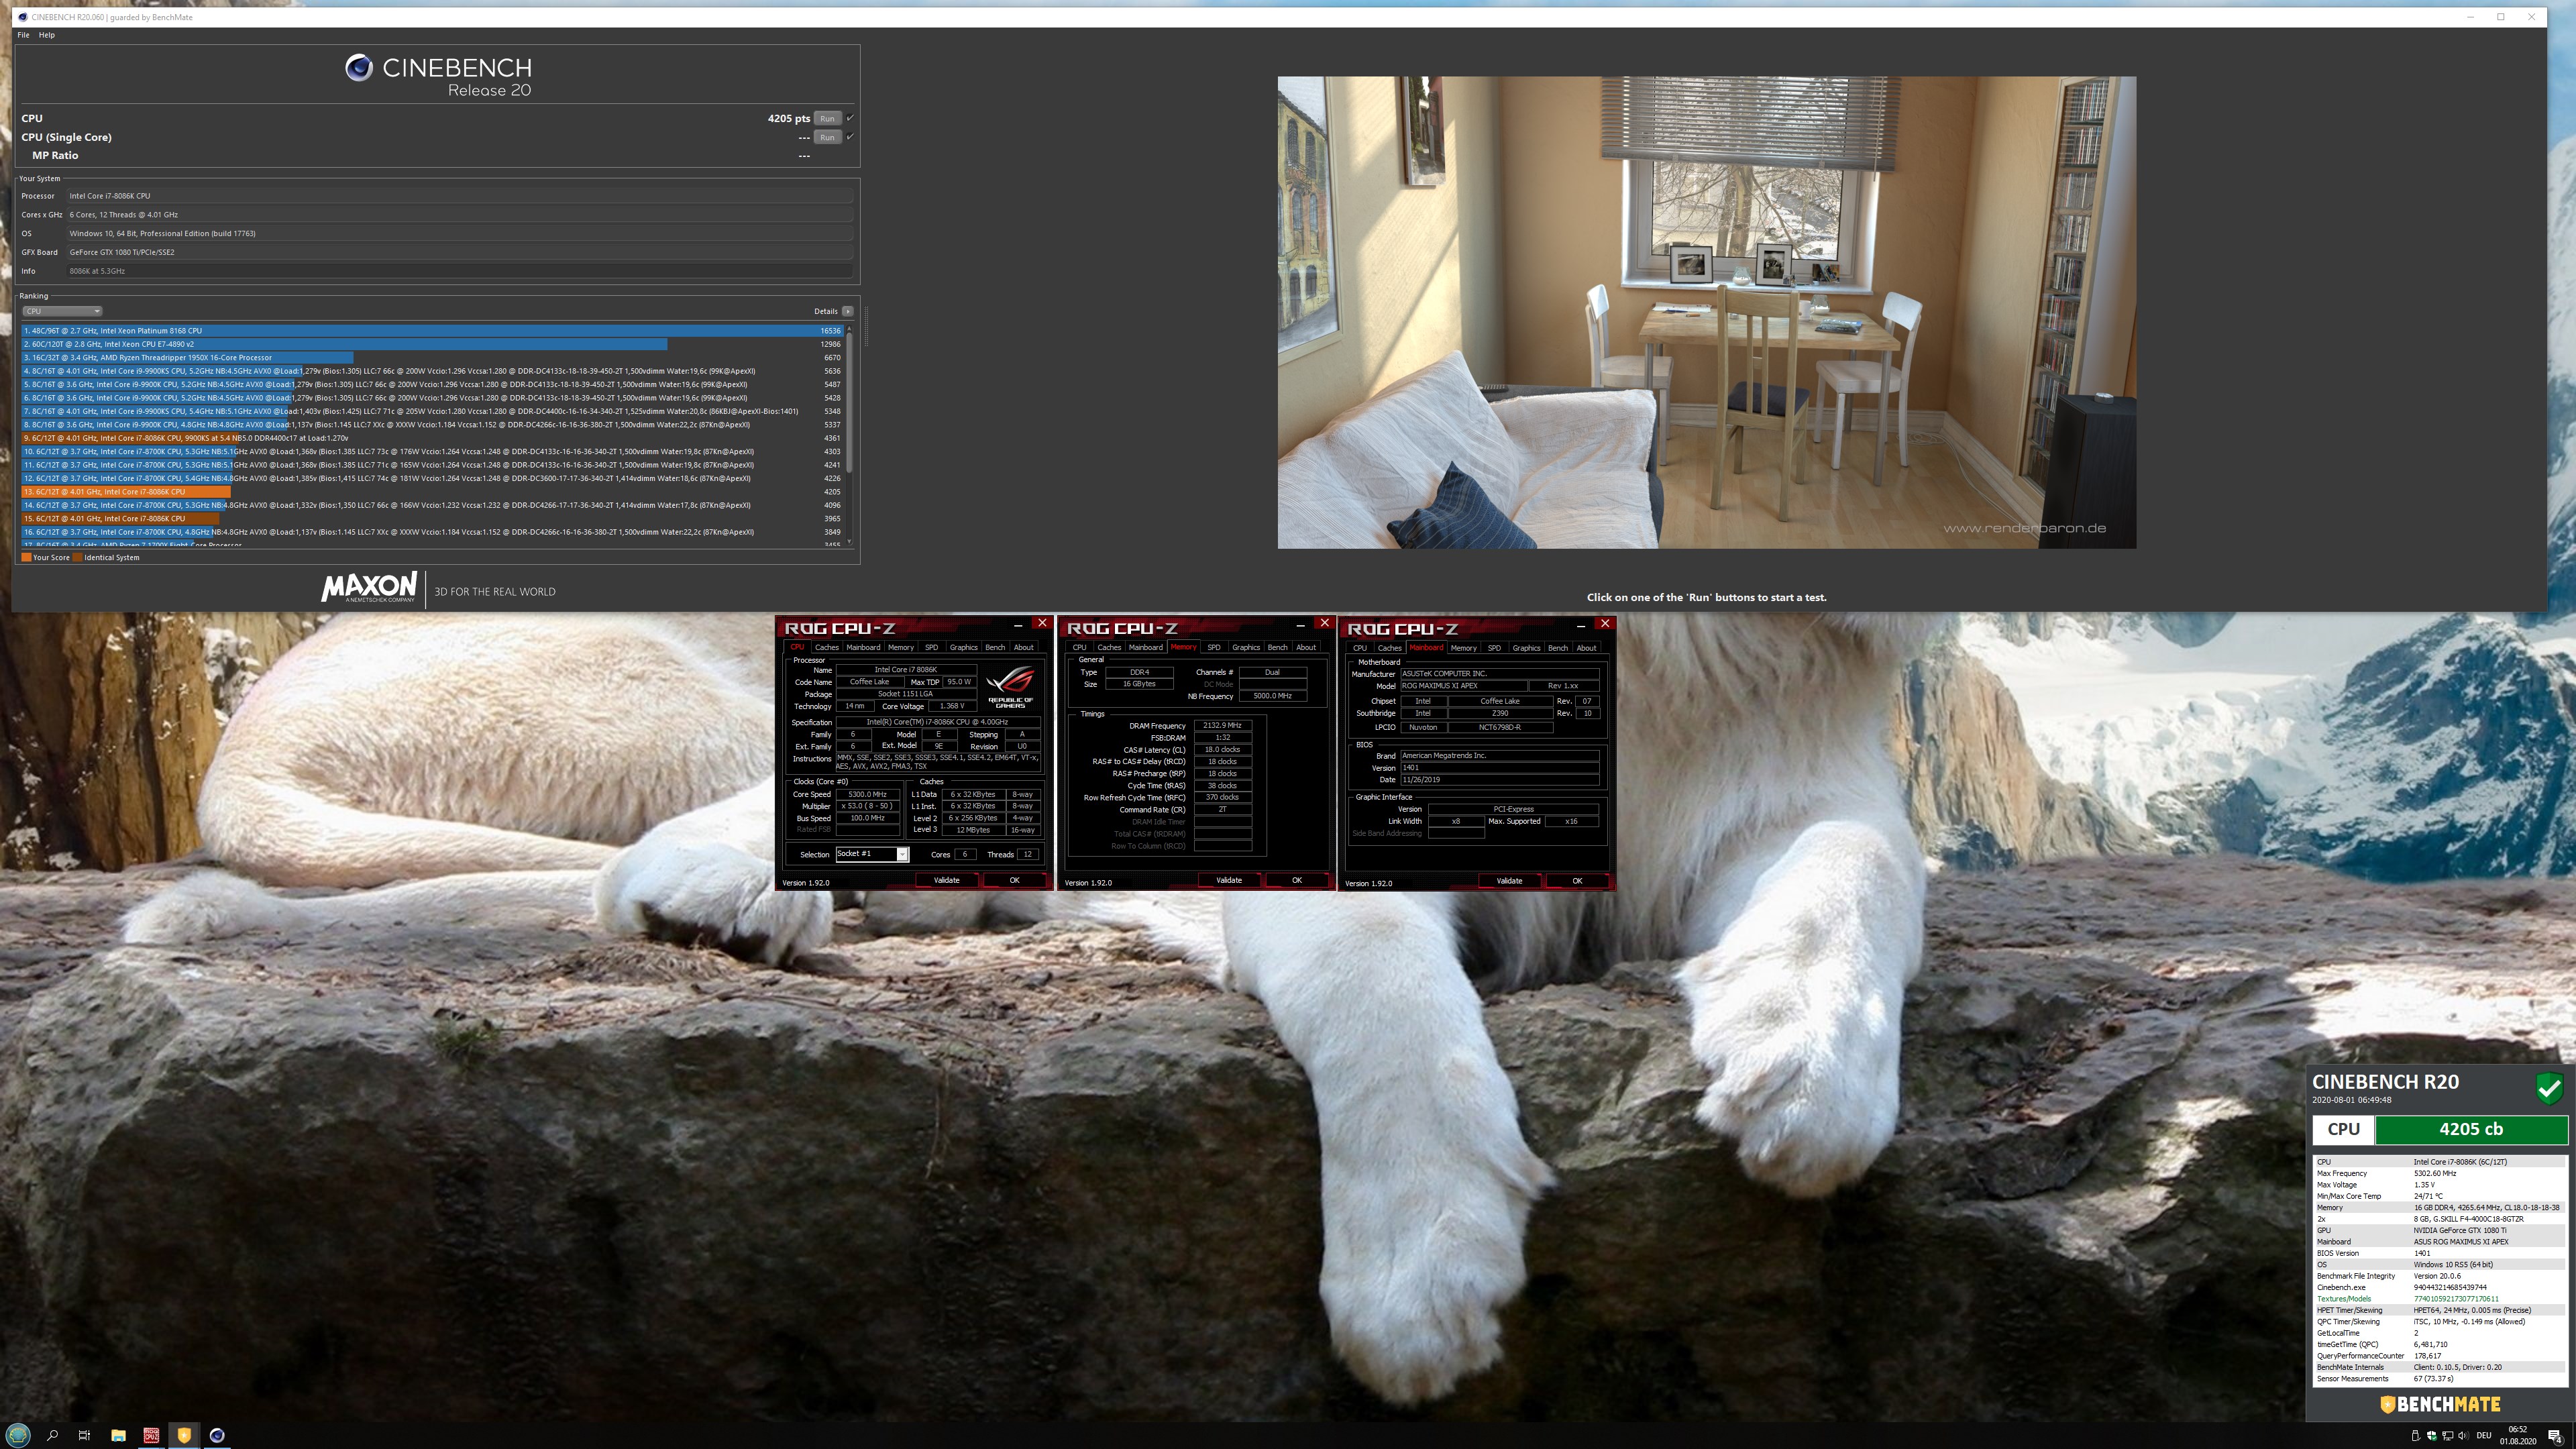Open Task View on the taskbar
This screenshot has width=2576, height=1449.
[85, 1435]
